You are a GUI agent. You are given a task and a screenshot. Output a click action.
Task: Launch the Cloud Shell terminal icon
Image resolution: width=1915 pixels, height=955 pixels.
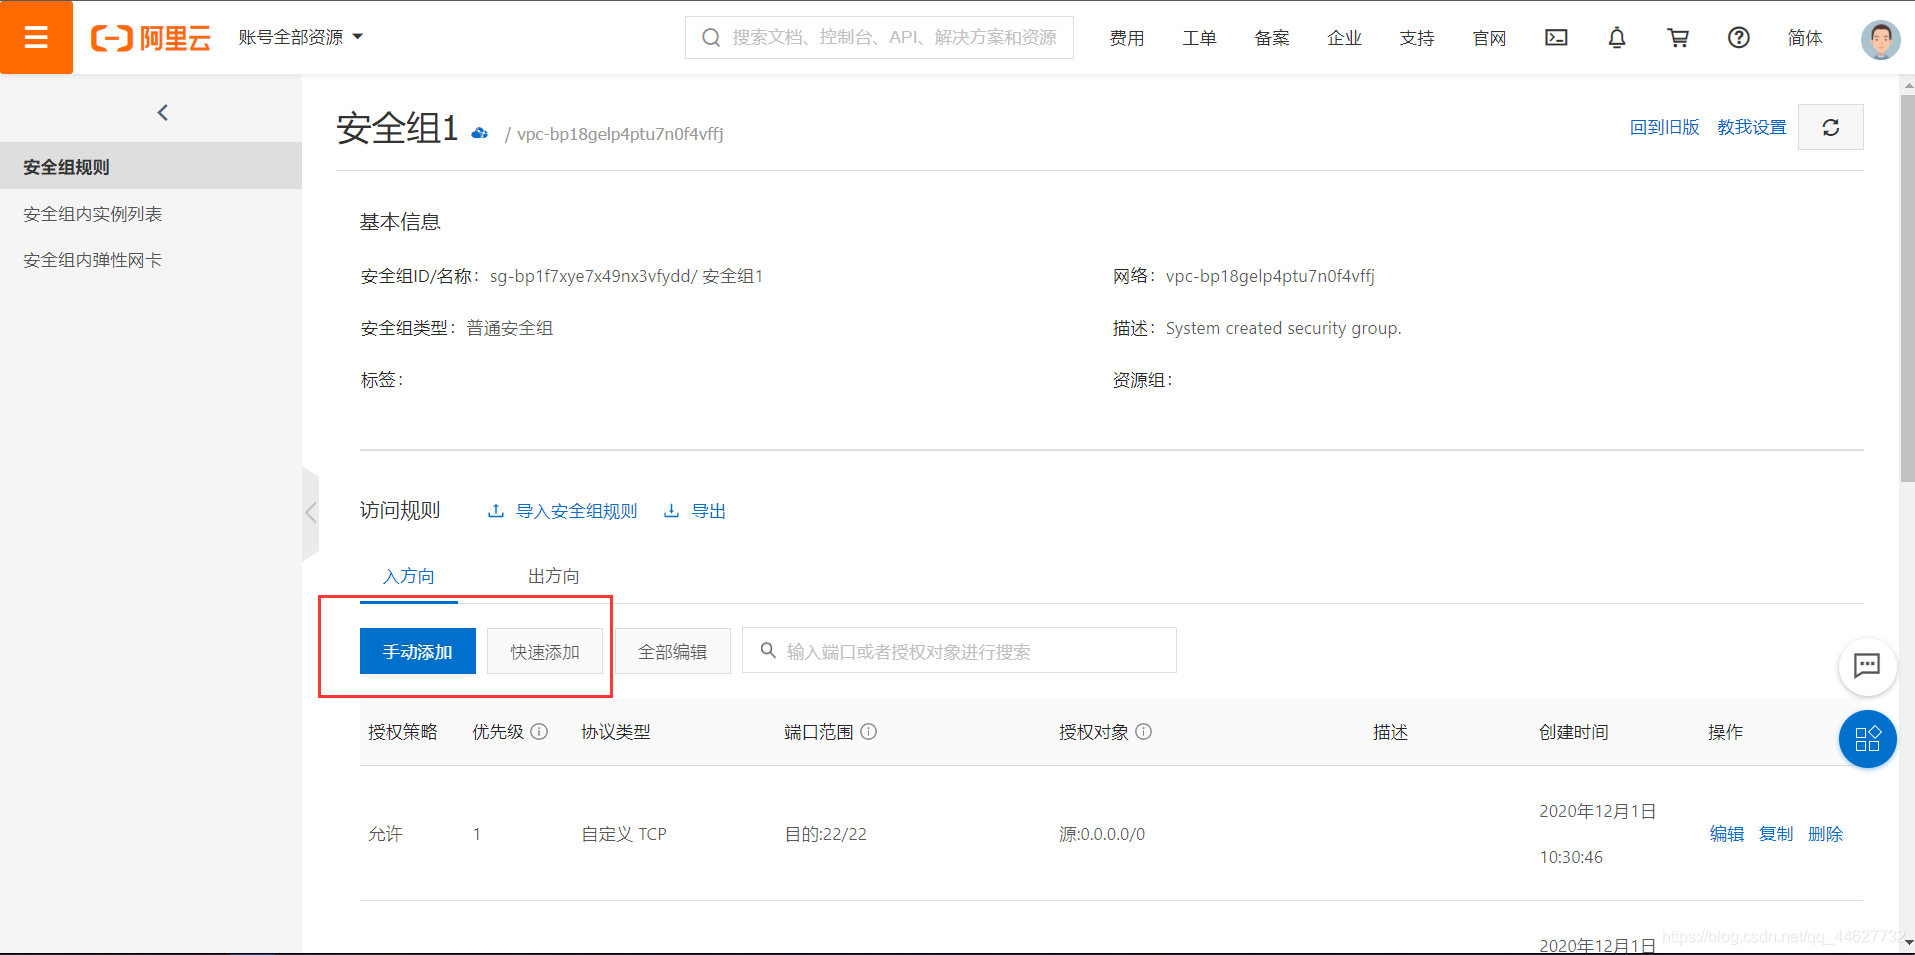point(1556,38)
